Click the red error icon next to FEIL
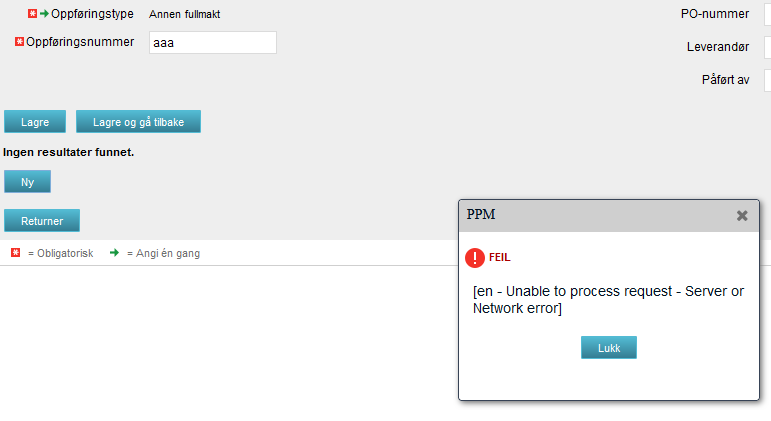Screen dimensions: 771x421 tap(476, 257)
